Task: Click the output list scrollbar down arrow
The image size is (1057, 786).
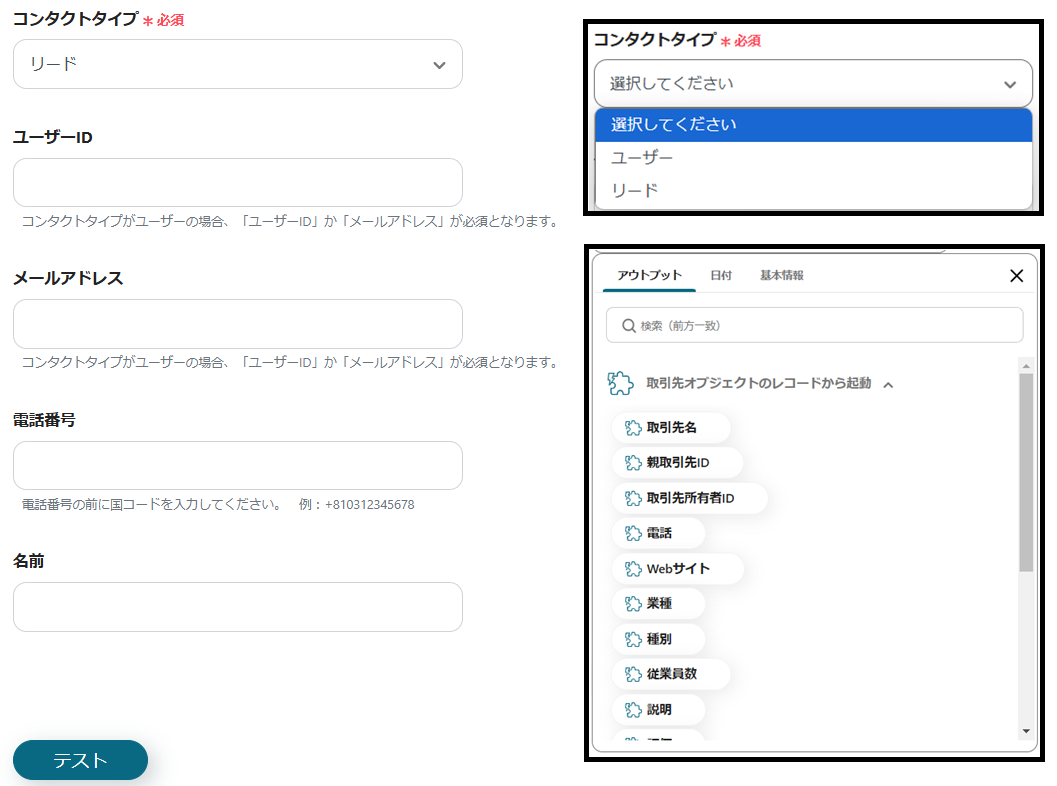Action: (x=1025, y=732)
